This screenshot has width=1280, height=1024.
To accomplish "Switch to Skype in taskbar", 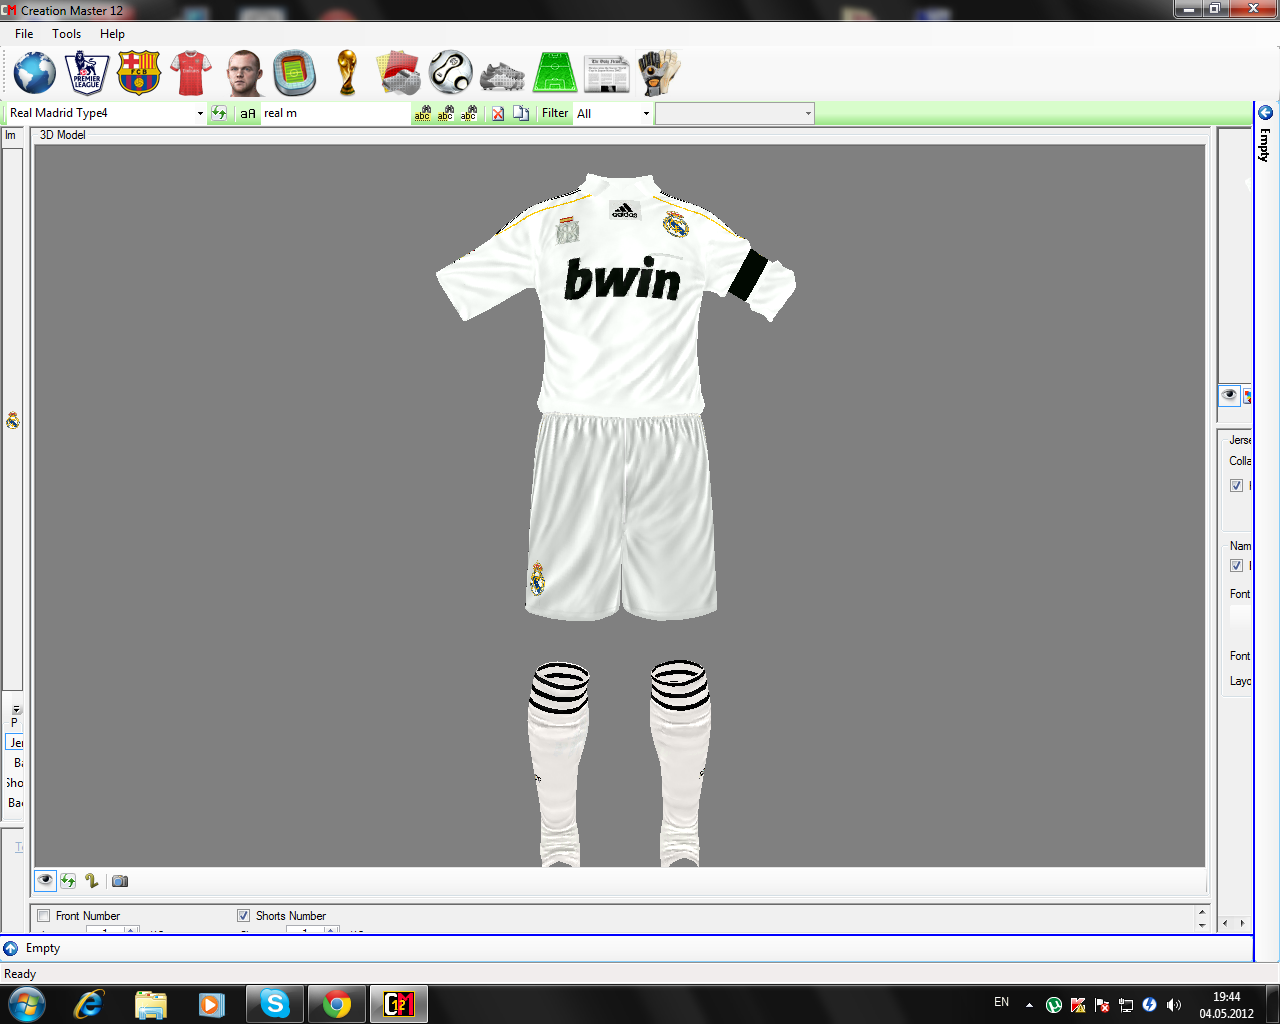I will point(275,1004).
